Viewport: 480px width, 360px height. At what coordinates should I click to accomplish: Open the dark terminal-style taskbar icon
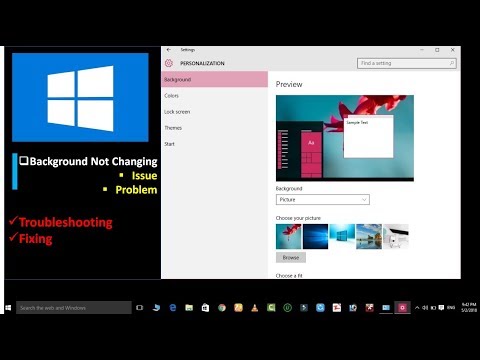(x=304, y=308)
